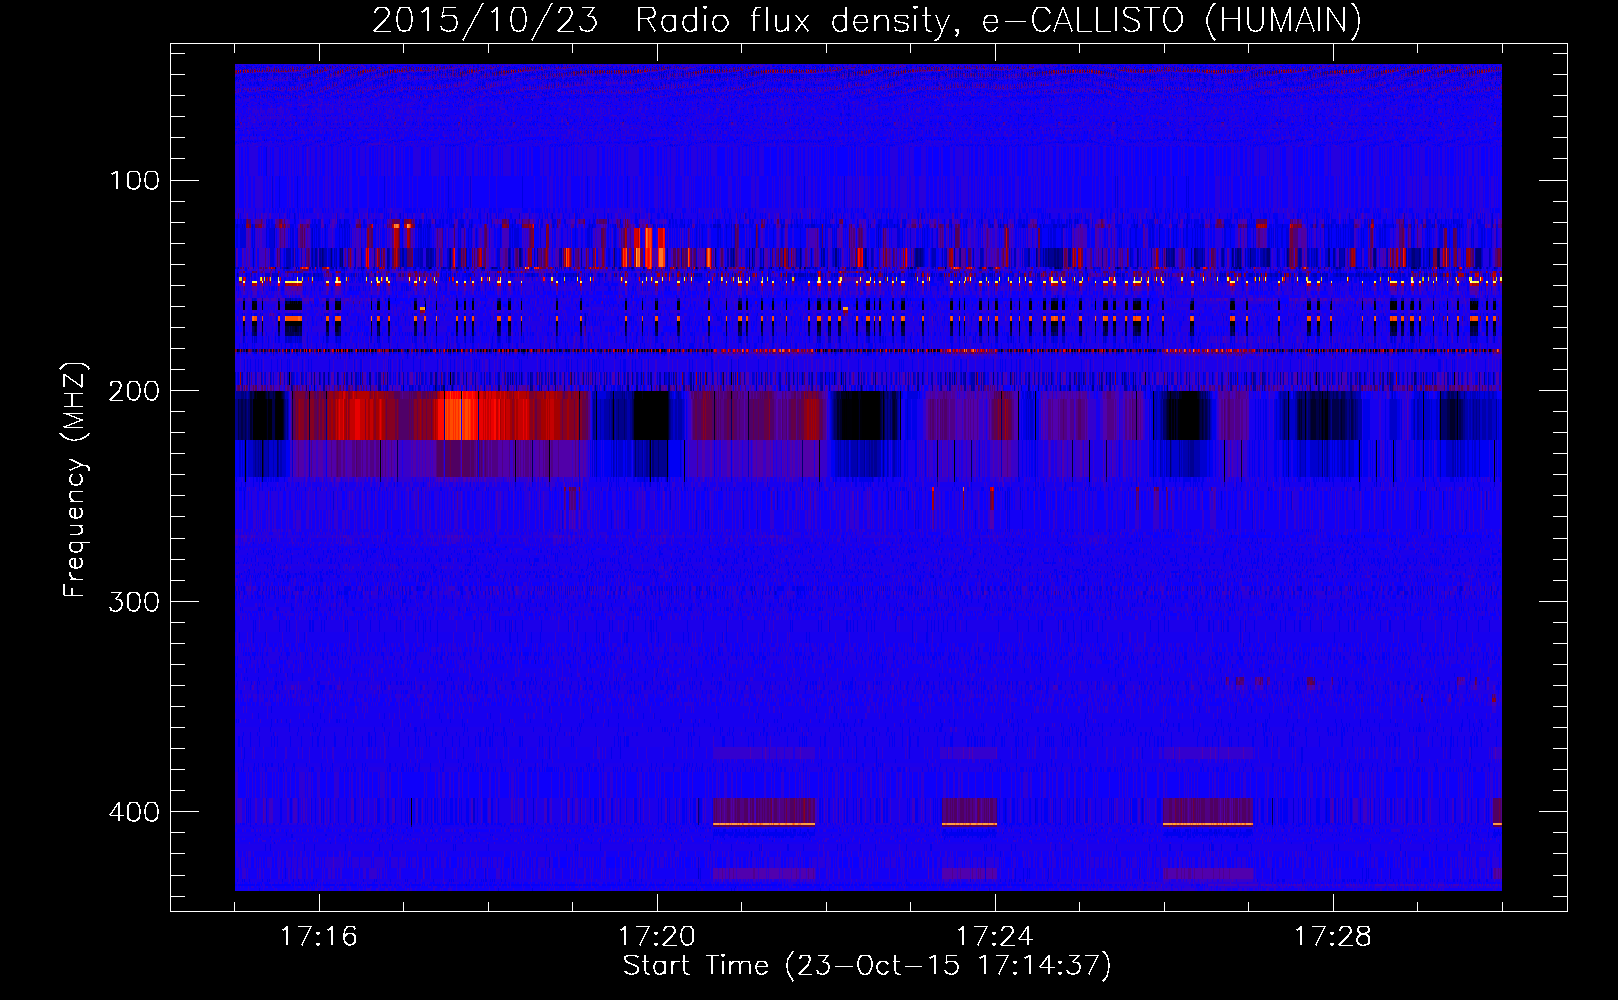Click the bright orange burst near 210 MHz

point(460,416)
